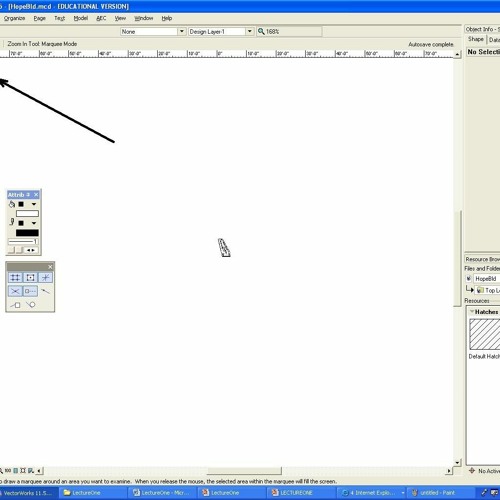Toggle the Snap to Grid constraint
Screen dimensions: 500x500
pos(15,277)
